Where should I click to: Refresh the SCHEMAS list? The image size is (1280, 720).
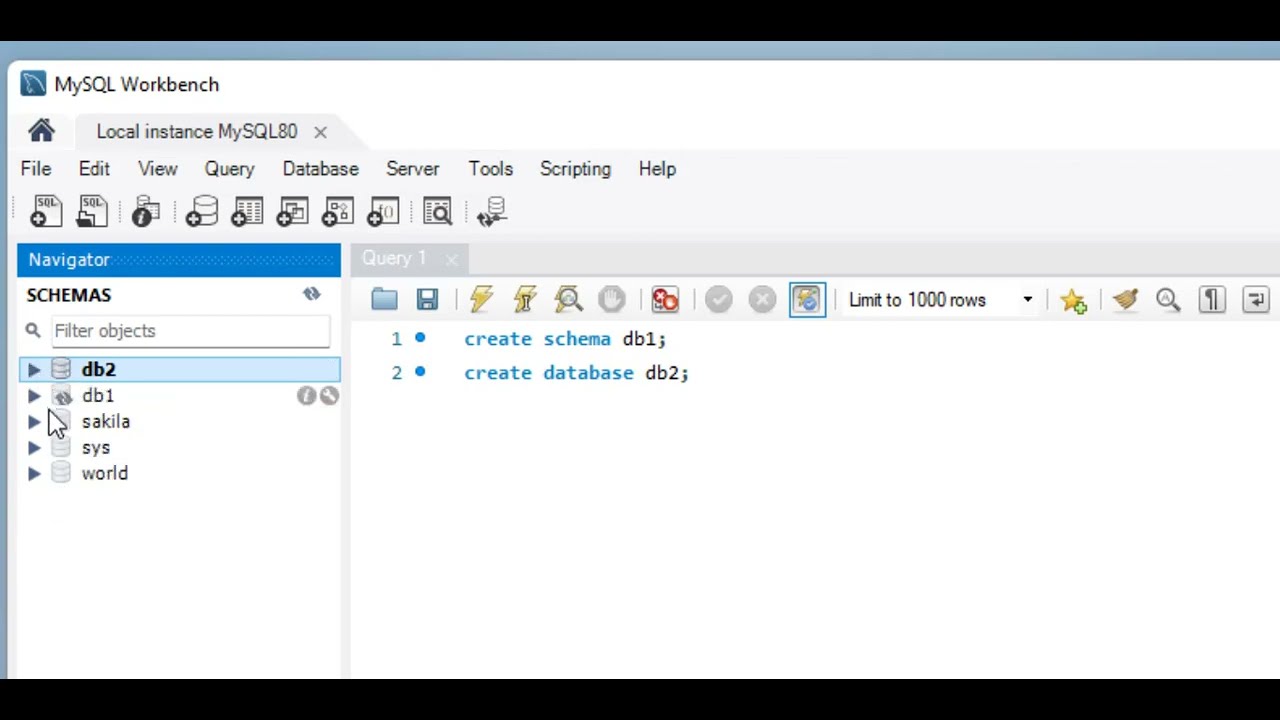pyautogui.click(x=312, y=294)
